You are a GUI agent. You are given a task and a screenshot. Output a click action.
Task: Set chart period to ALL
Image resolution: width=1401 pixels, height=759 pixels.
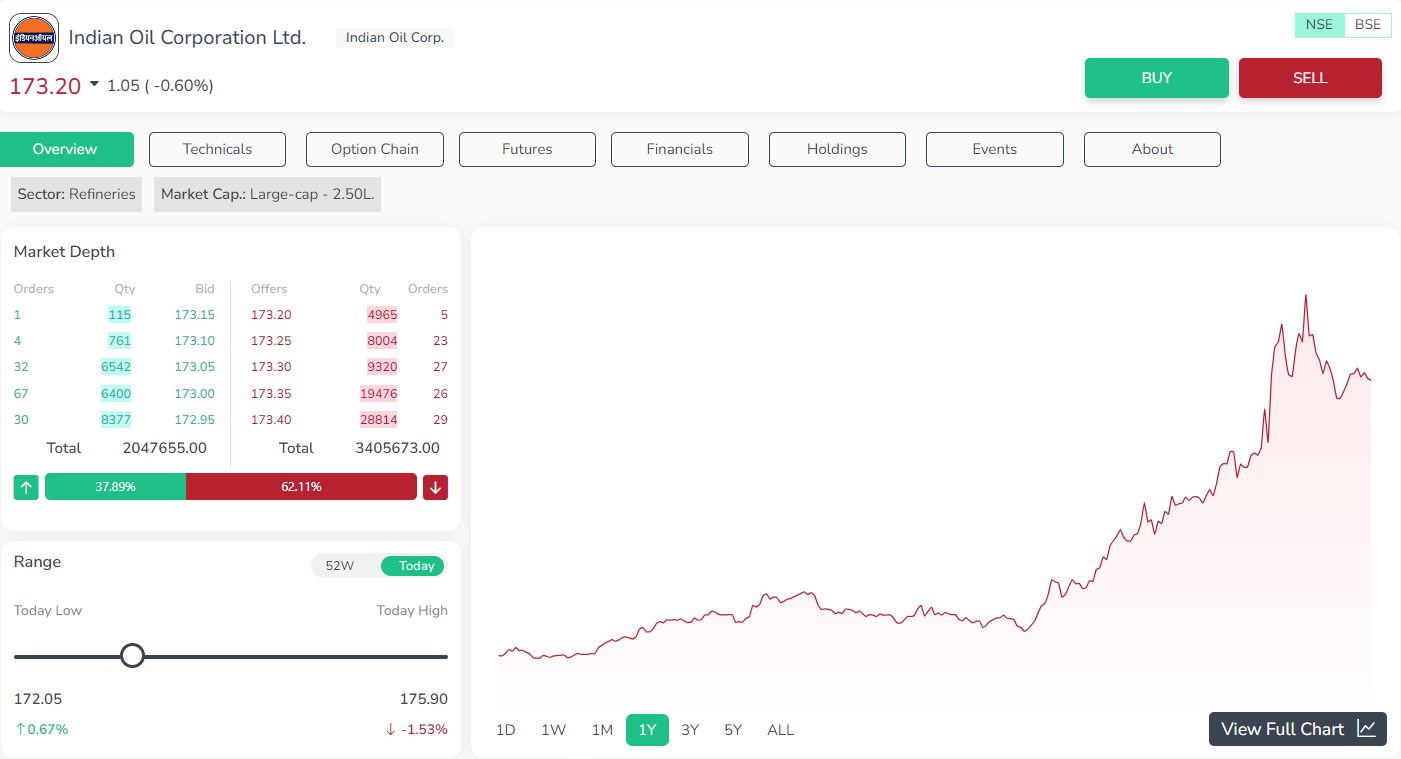pyautogui.click(x=780, y=730)
